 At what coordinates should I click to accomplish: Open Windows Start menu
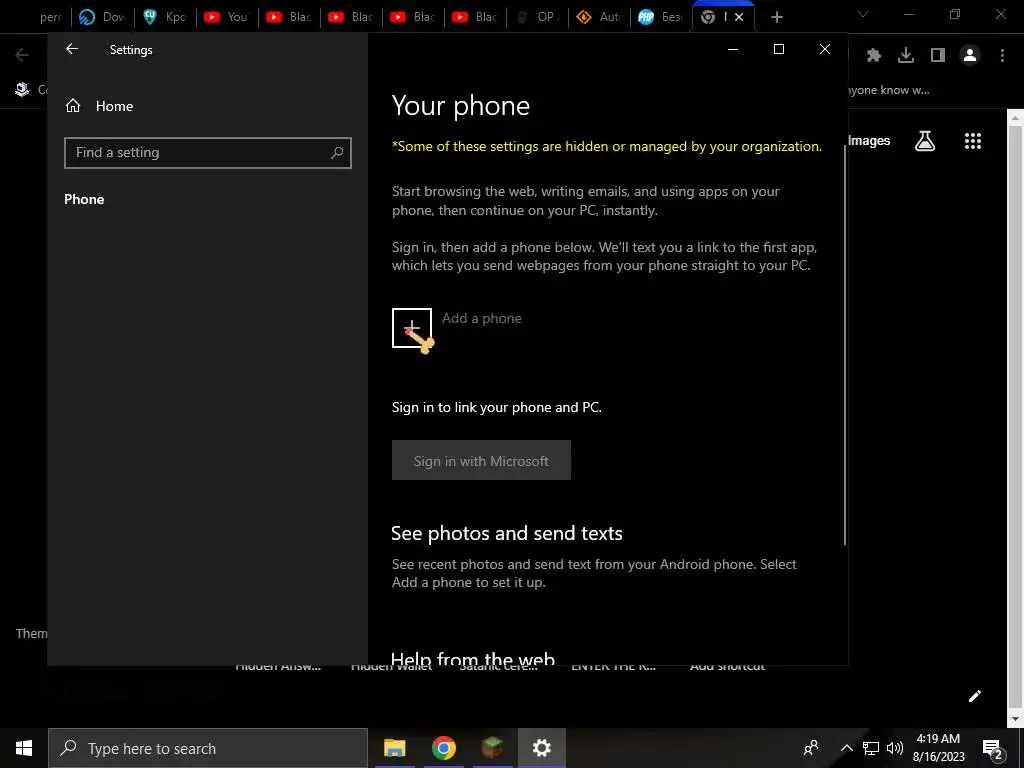click(x=24, y=748)
